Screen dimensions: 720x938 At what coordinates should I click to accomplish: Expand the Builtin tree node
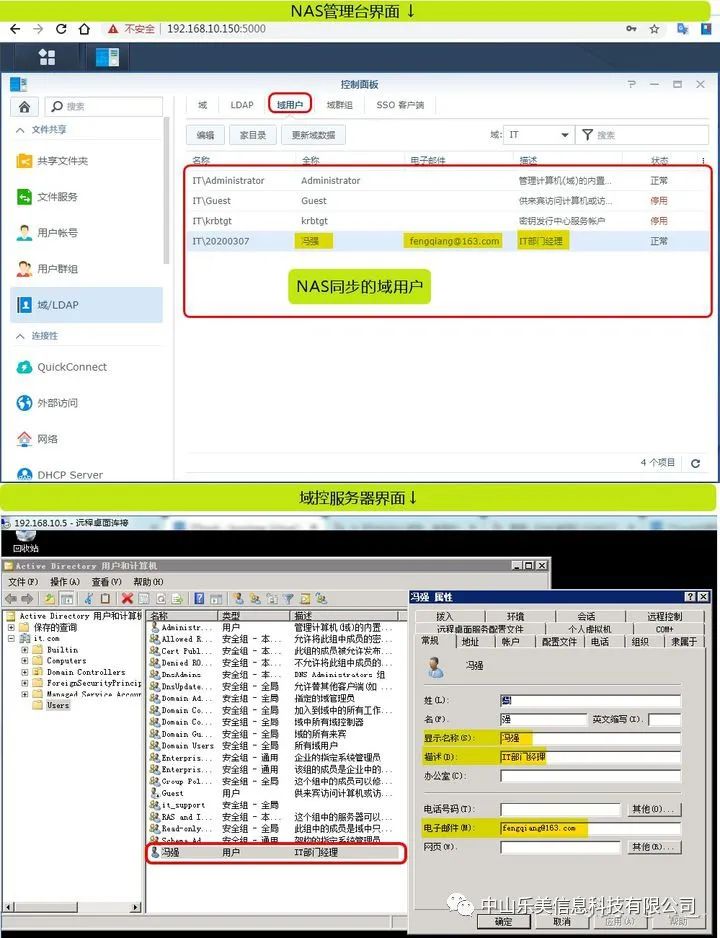[x=25, y=650]
